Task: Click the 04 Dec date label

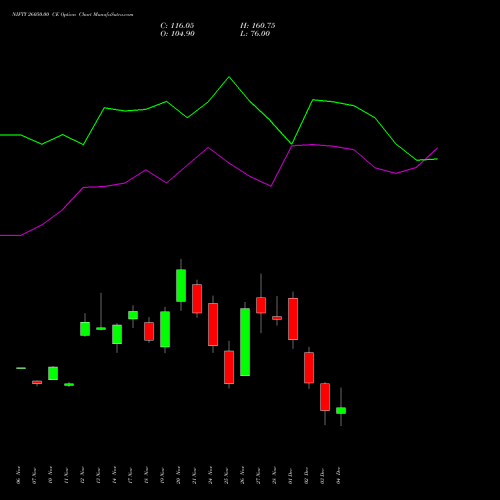Action: tap(338, 475)
